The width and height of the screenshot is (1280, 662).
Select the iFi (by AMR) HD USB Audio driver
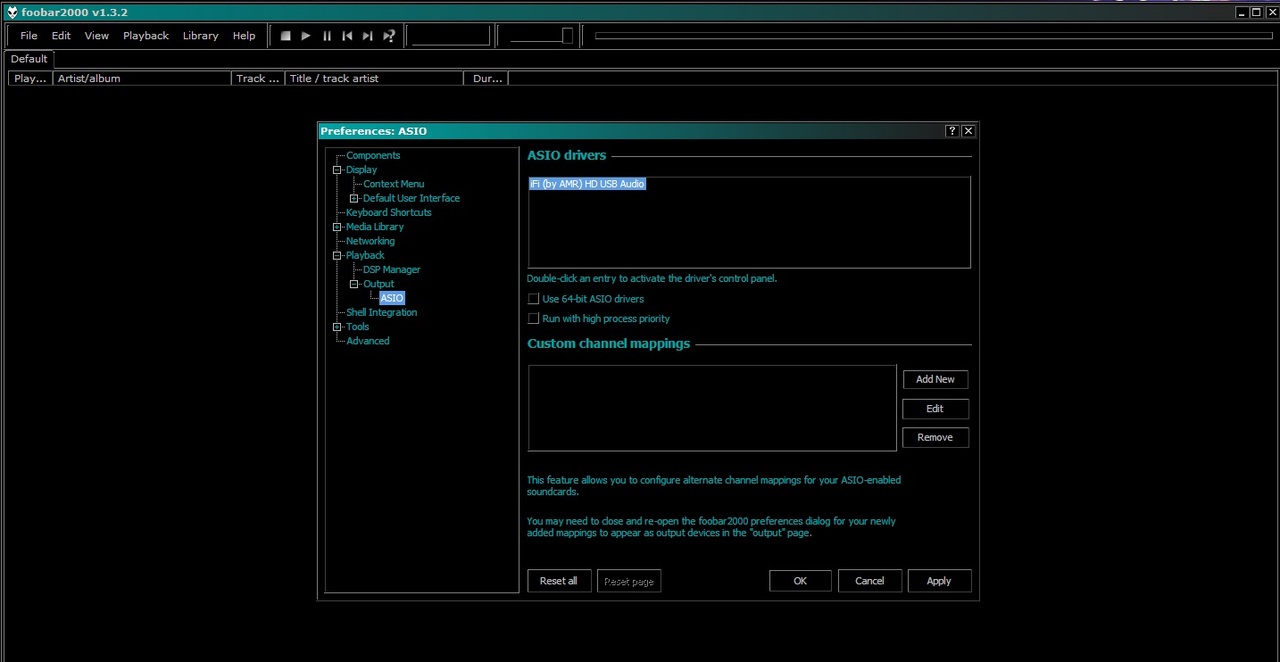pyautogui.click(x=587, y=184)
